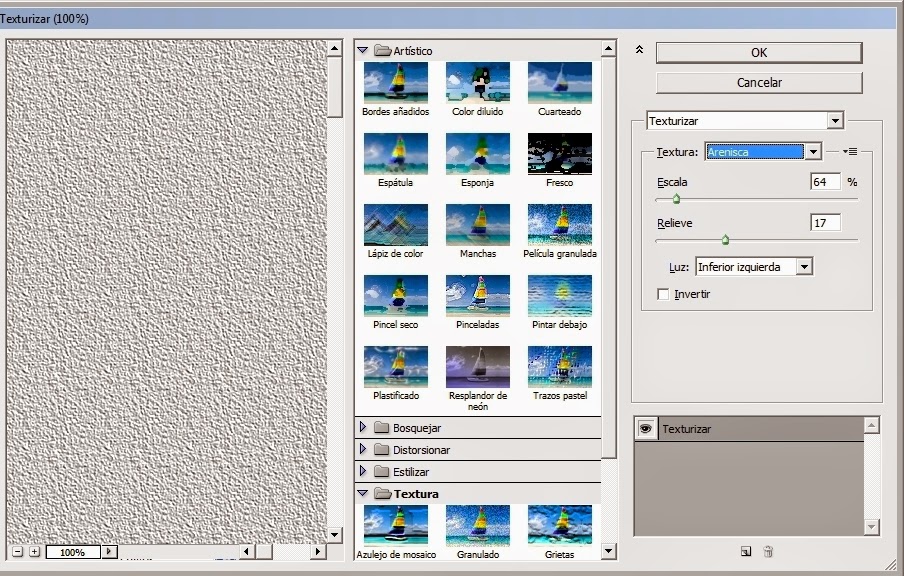Image resolution: width=904 pixels, height=576 pixels.
Task: Open the Arenisca texture dropdown
Action: point(815,151)
